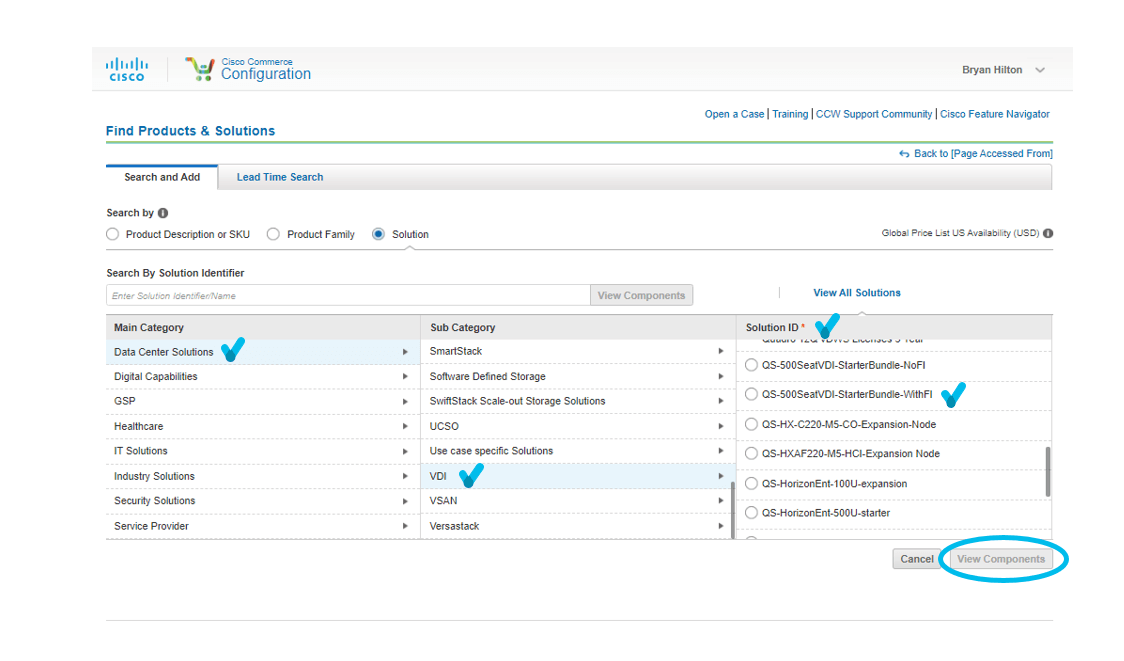Image resolution: width=1124 pixels, height=661 pixels.
Task: Select Security Solutions in Main Category
Action: click(262, 500)
